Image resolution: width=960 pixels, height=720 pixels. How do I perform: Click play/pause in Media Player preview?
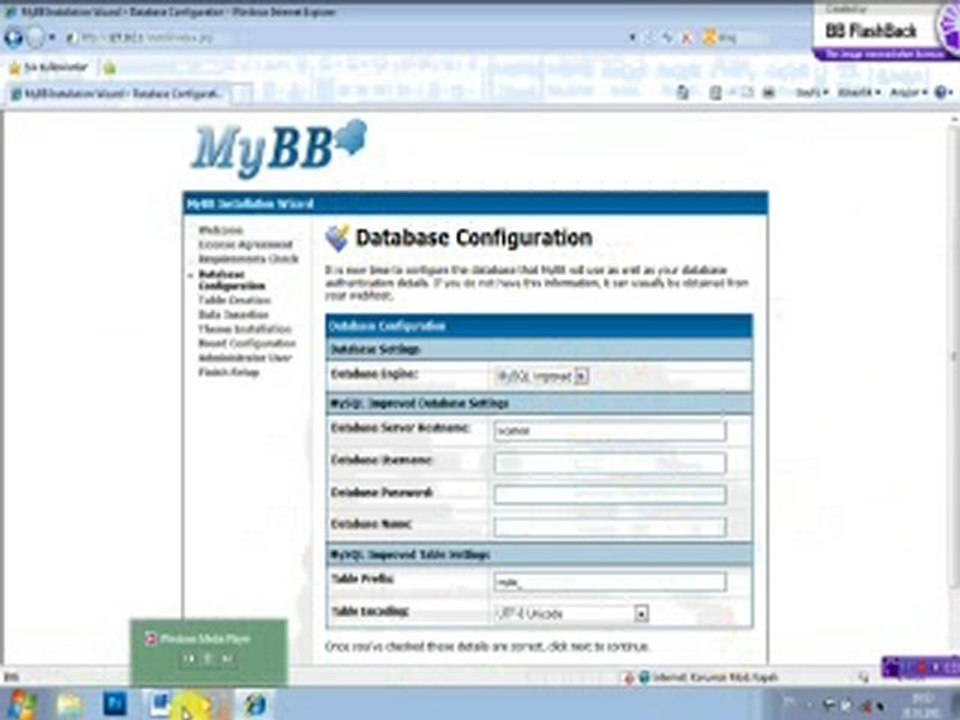(208, 658)
